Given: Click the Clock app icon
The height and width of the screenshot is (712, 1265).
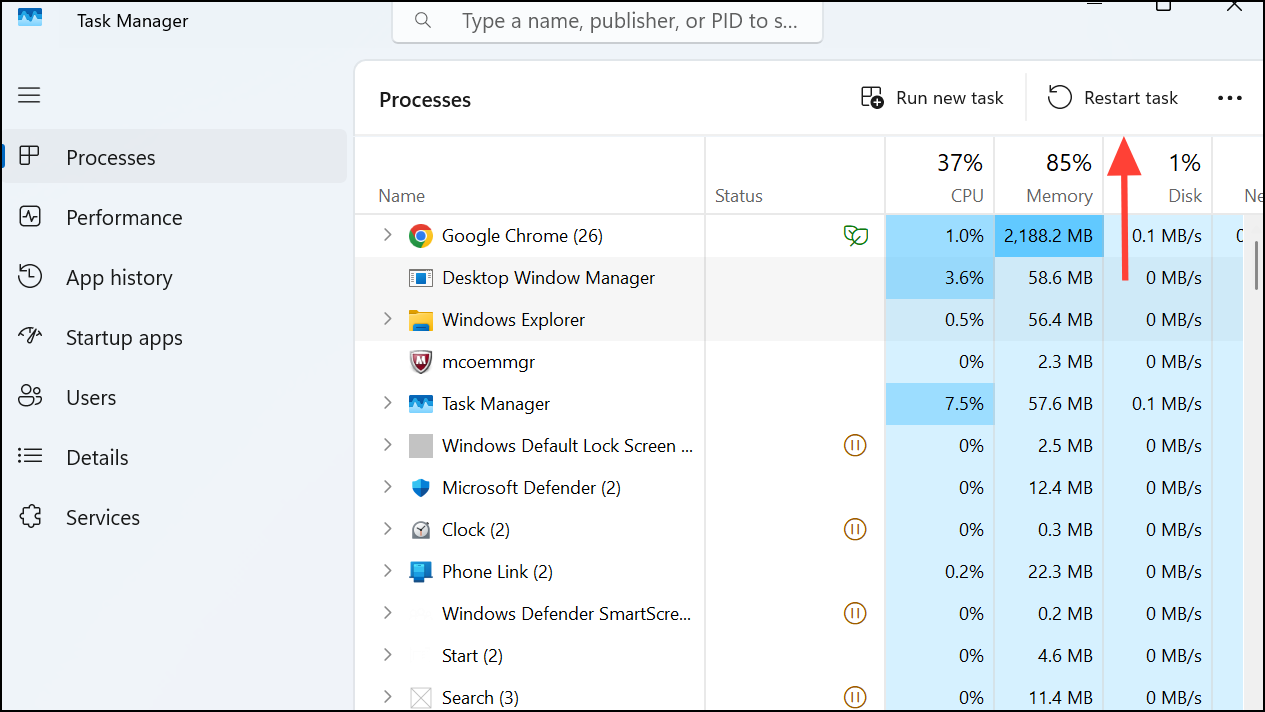Looking at the screenshot, I should point(420,530).
